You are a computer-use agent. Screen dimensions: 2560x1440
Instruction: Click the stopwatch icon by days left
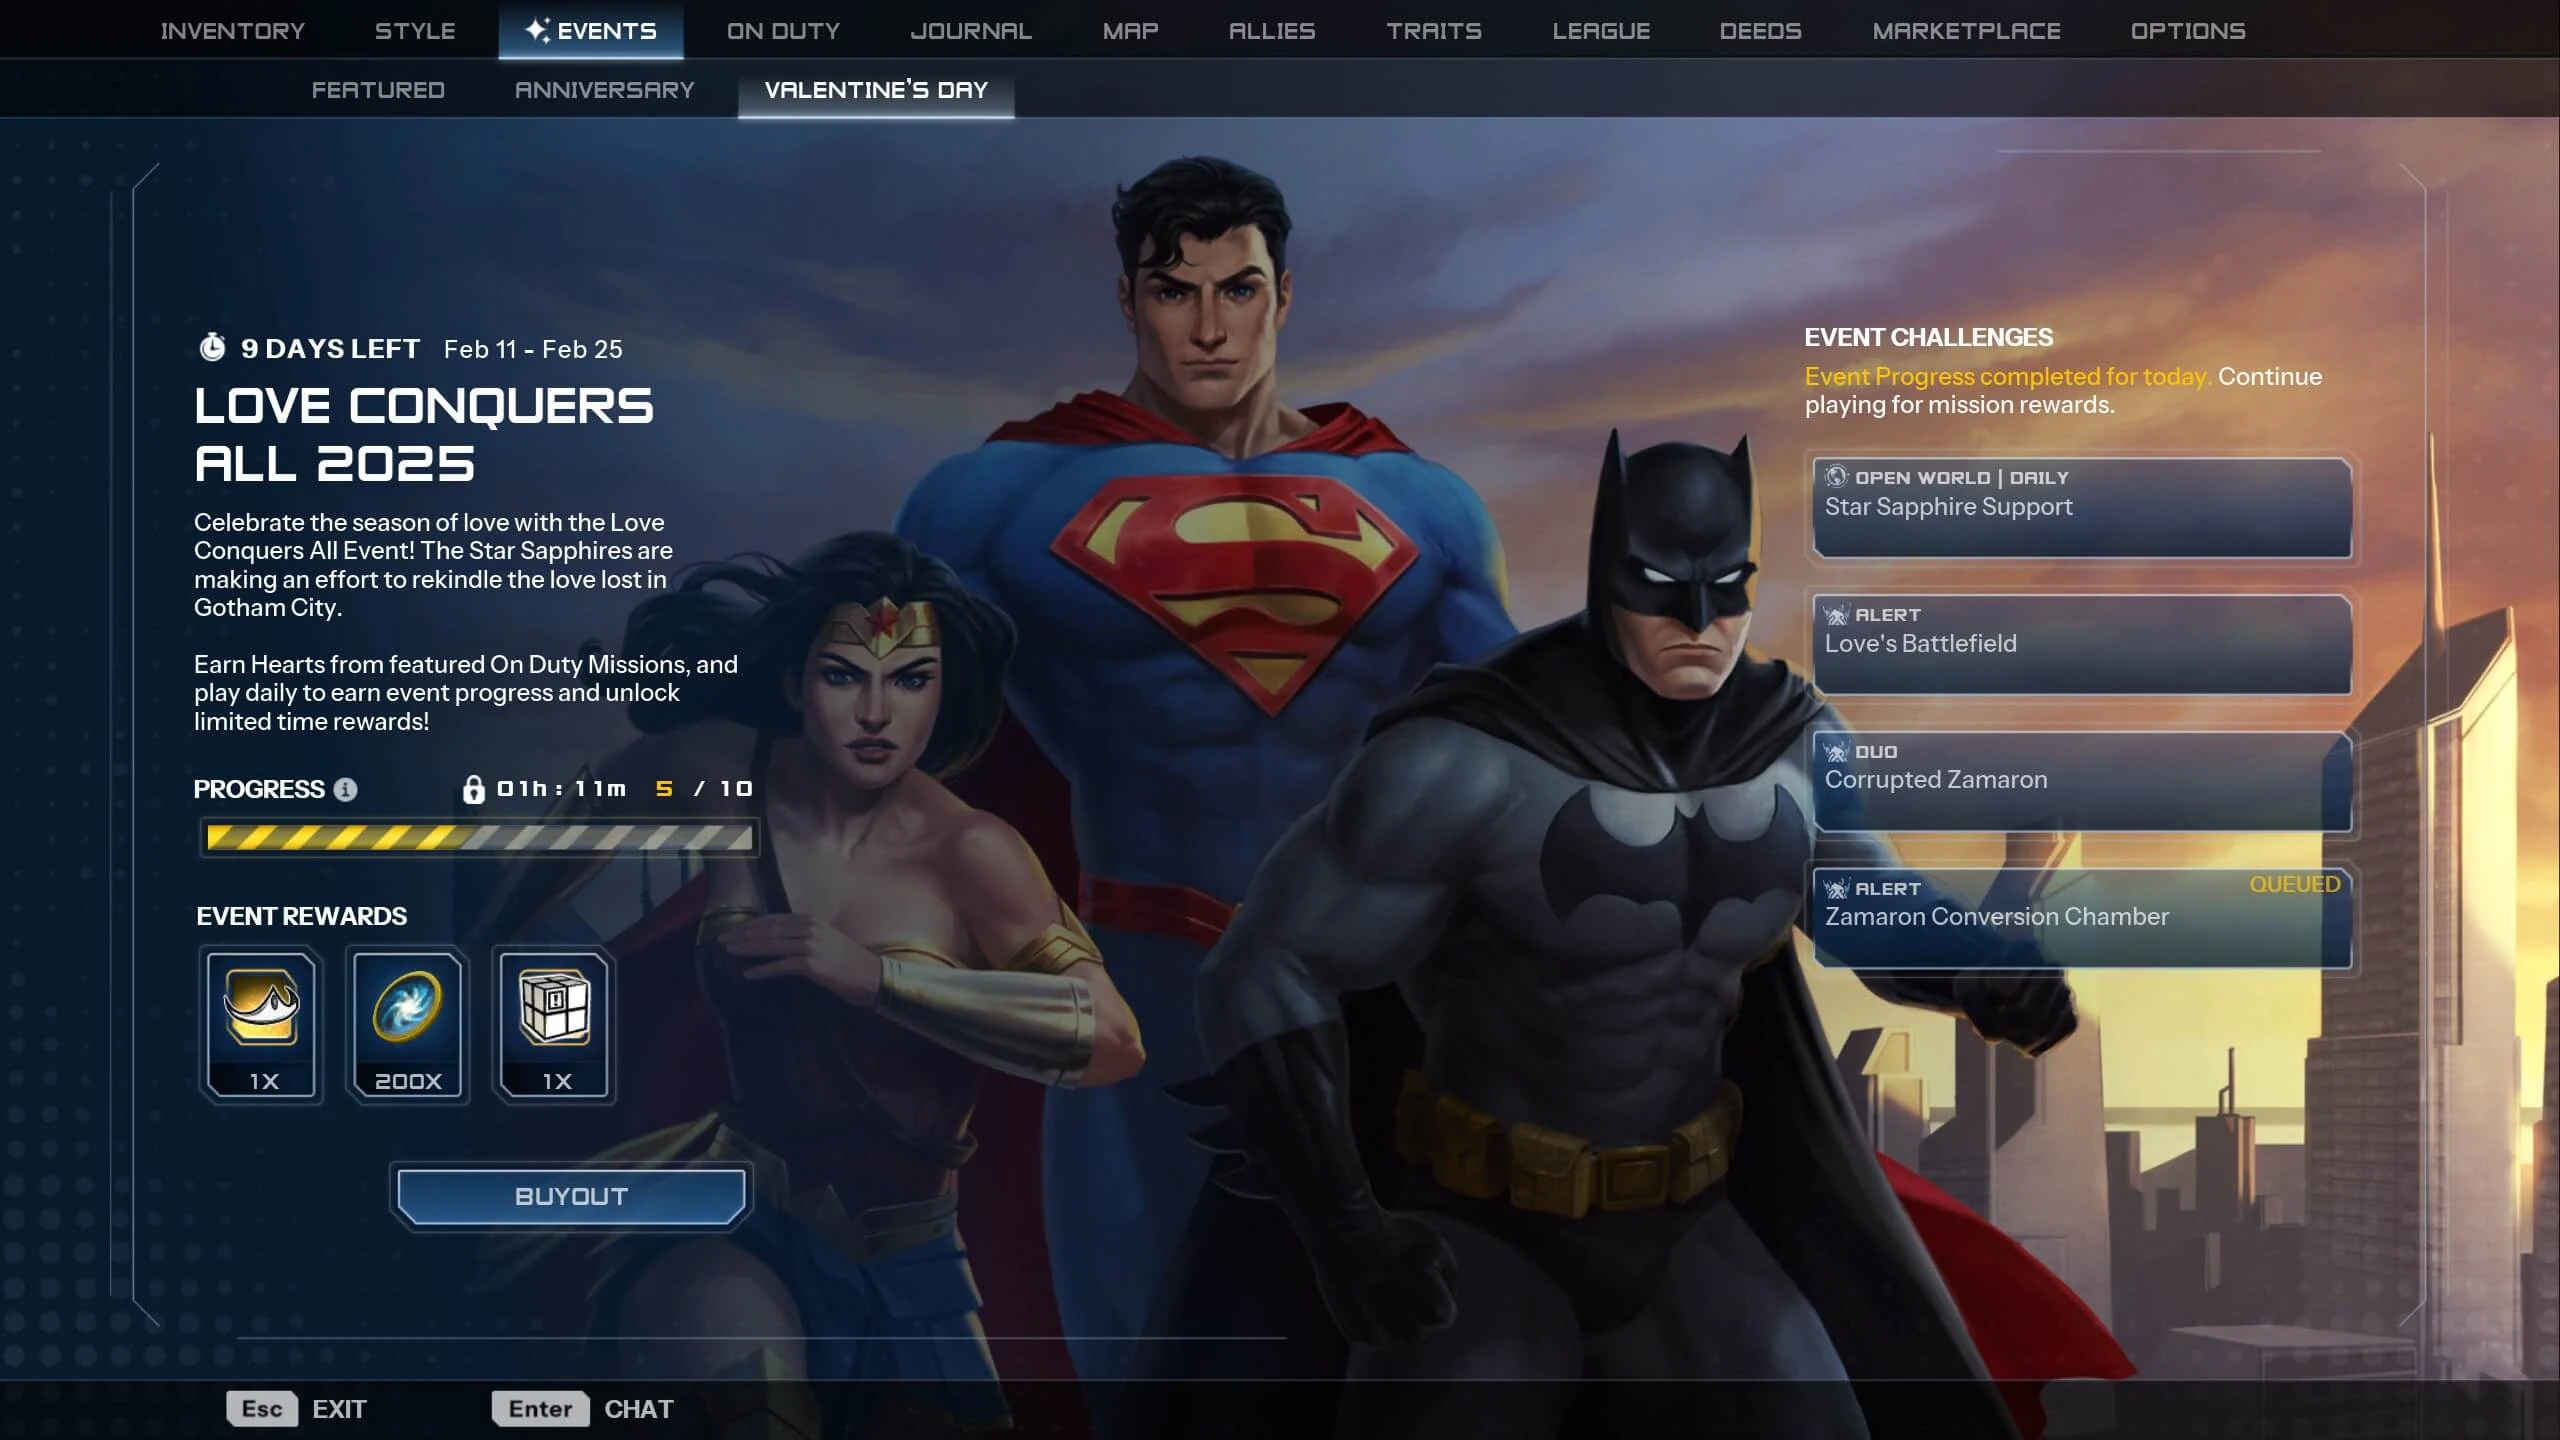coord(212,347)
